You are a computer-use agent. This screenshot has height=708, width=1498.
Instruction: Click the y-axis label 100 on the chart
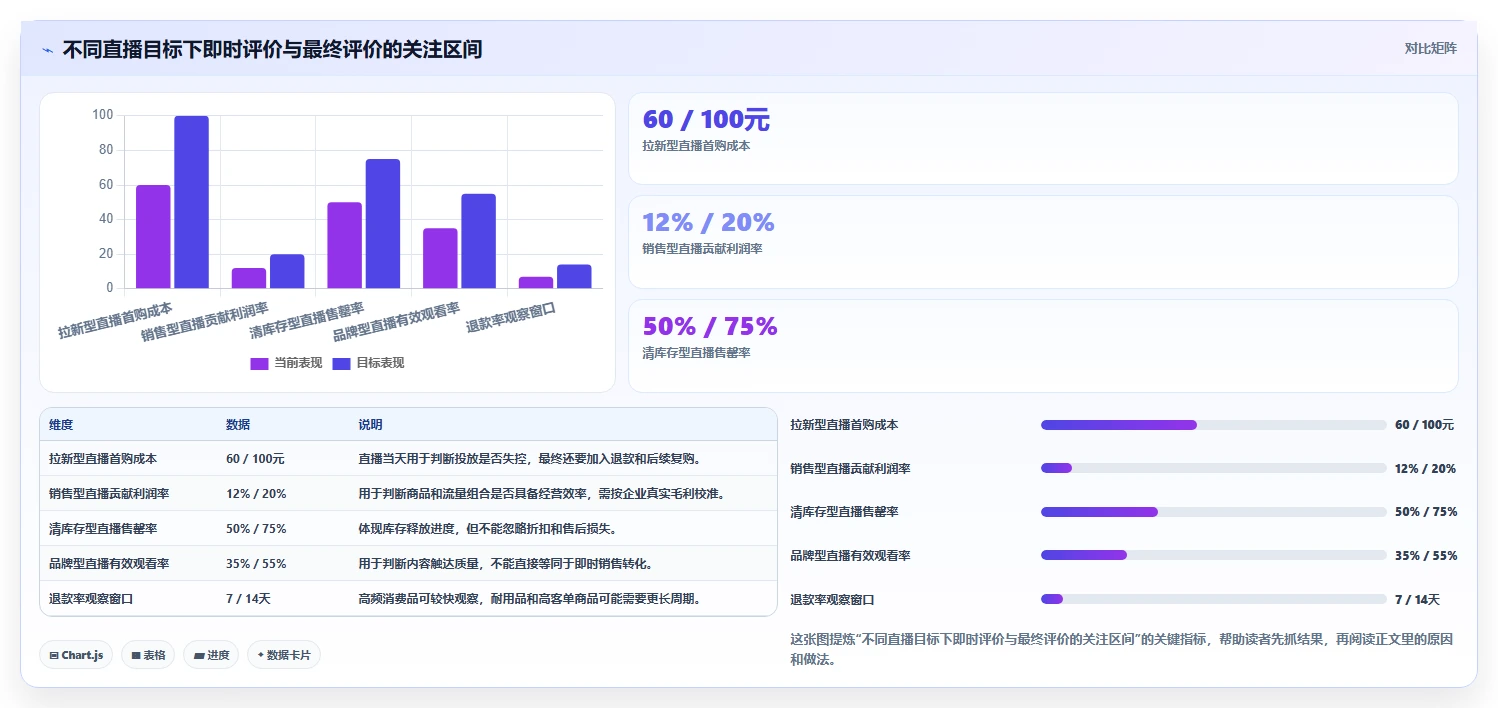point(102,115)
